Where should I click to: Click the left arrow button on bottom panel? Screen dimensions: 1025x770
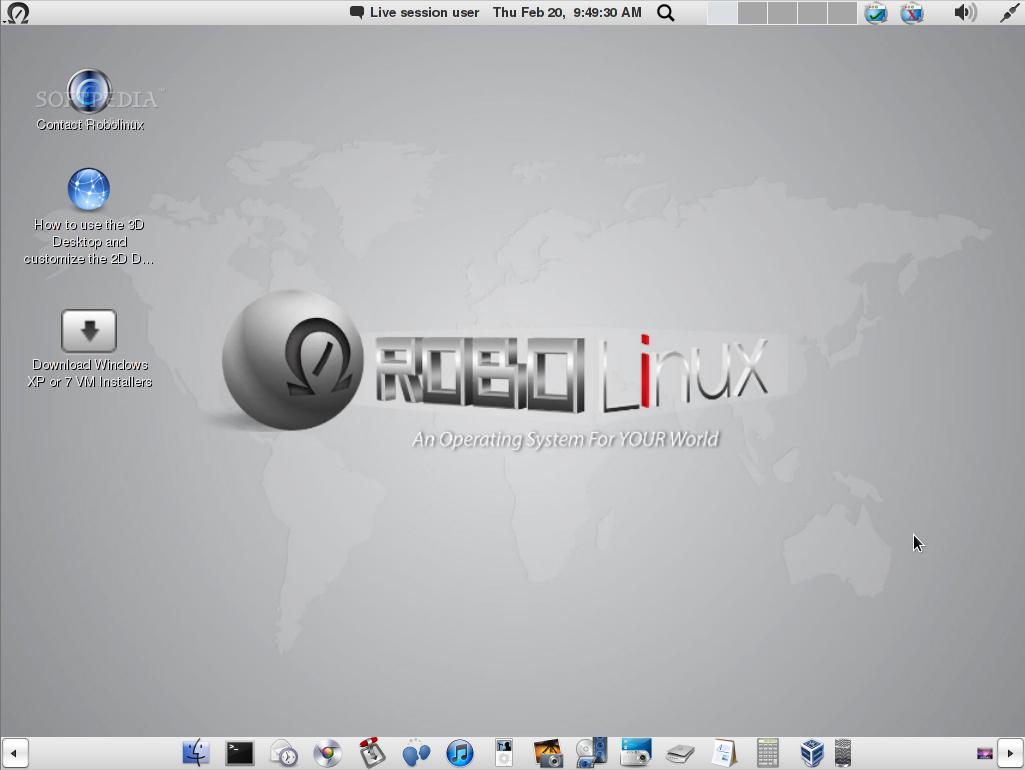[14, 753]
